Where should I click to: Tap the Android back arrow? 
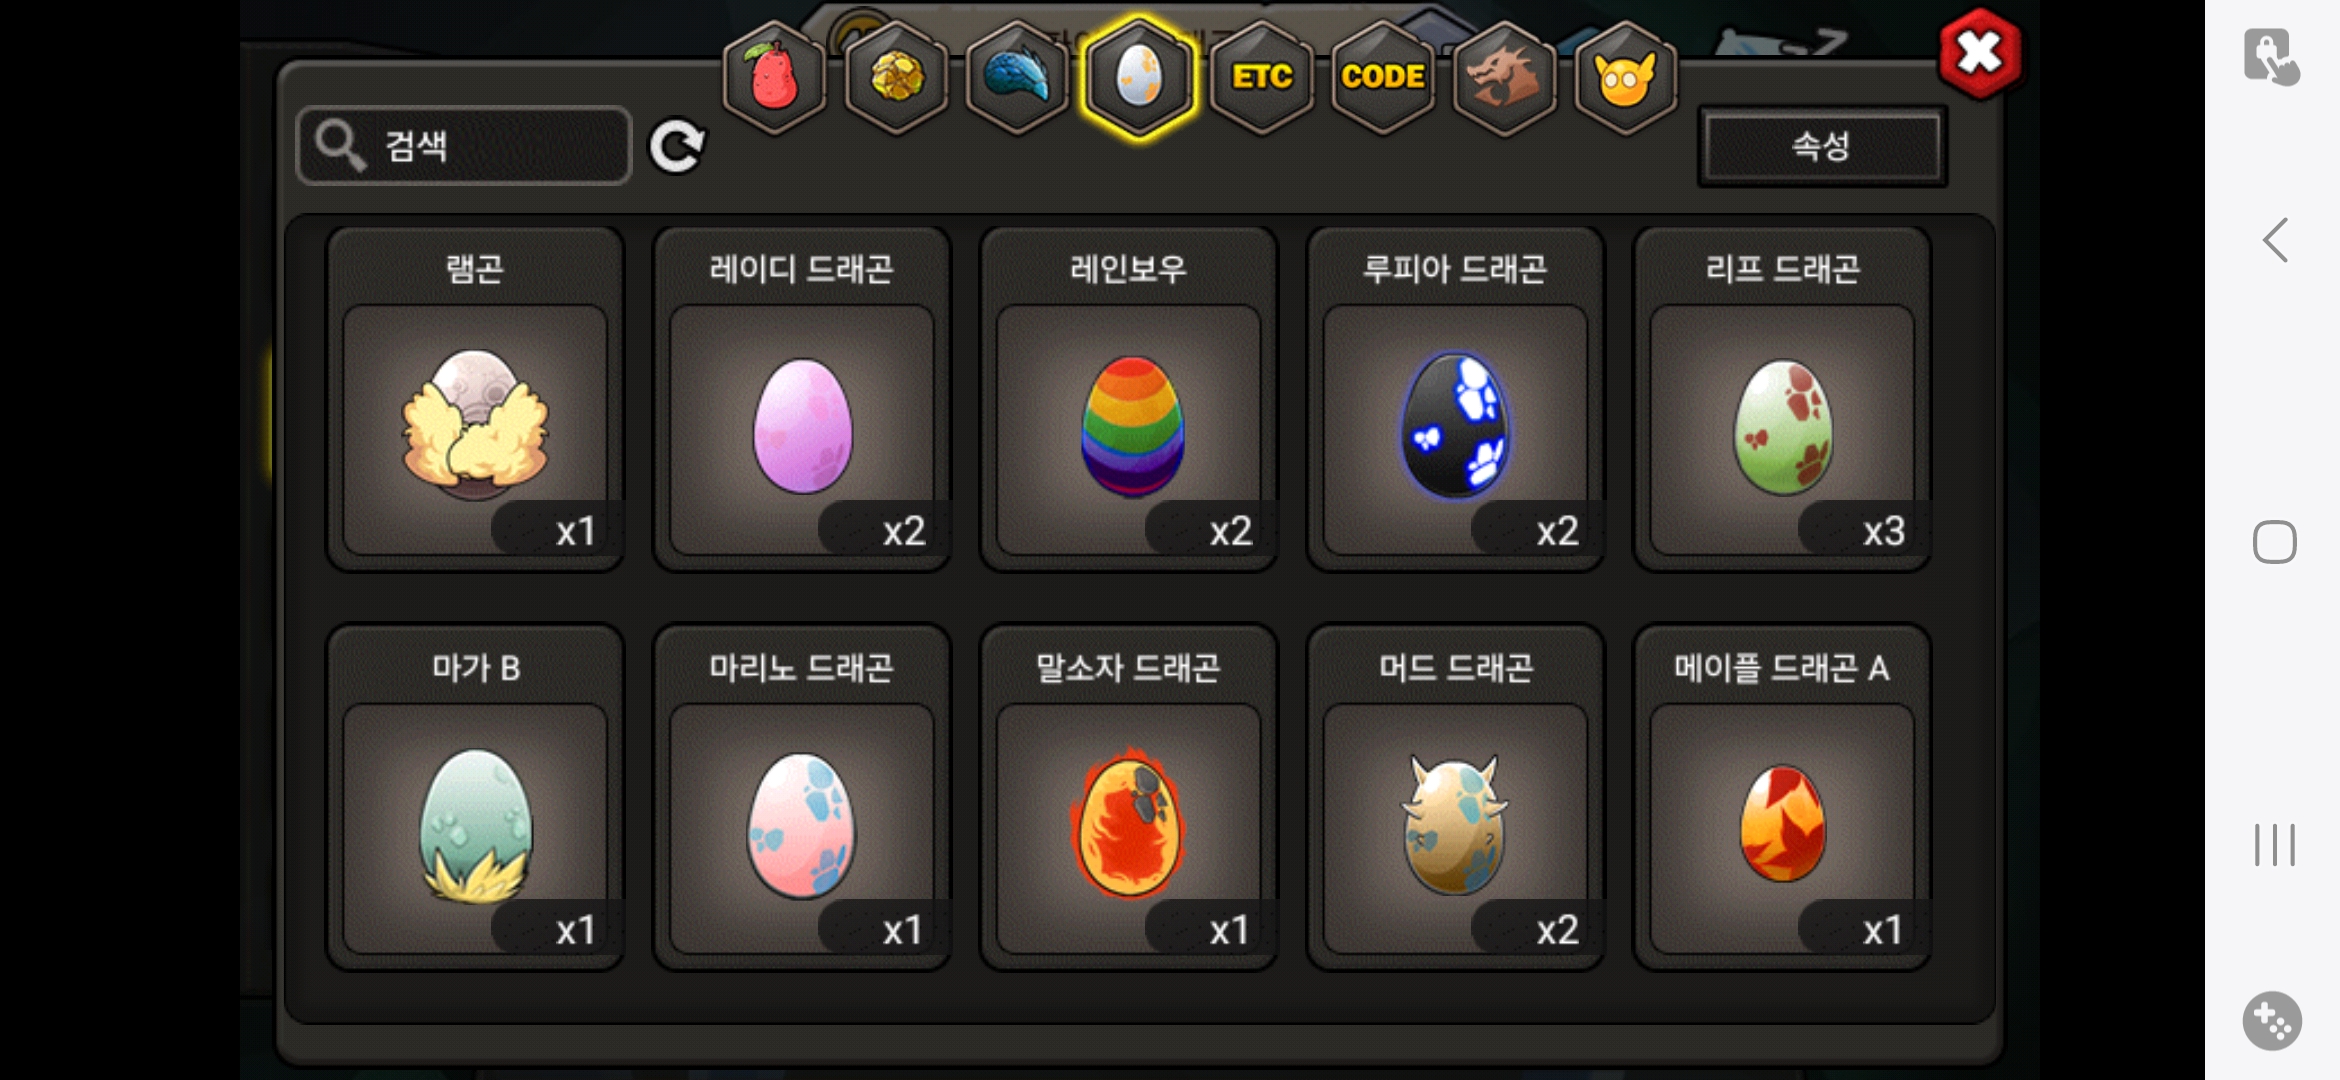[x=2275, y=240]
